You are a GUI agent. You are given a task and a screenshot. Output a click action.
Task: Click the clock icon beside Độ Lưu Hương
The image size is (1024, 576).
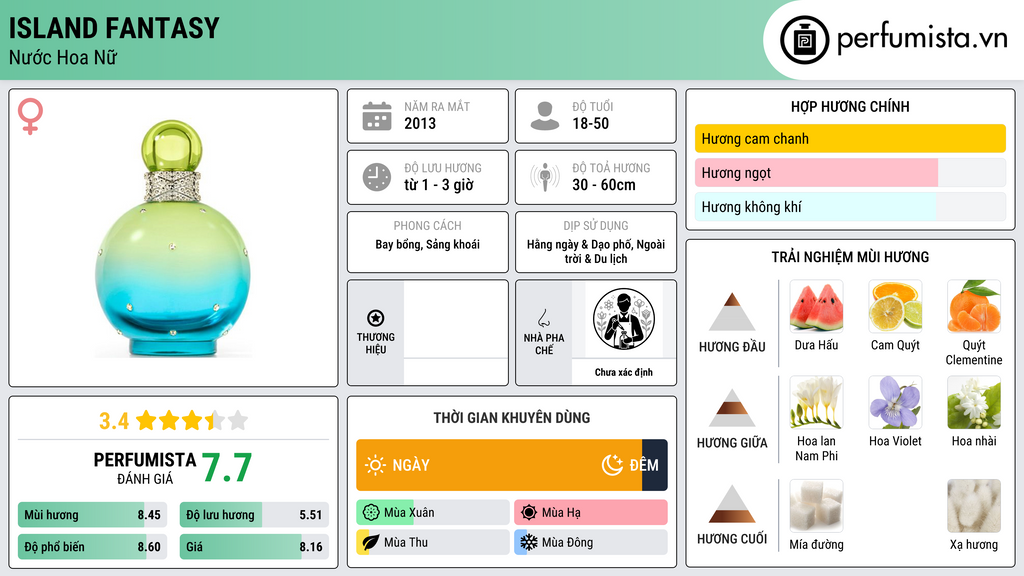tap(377, 177)
